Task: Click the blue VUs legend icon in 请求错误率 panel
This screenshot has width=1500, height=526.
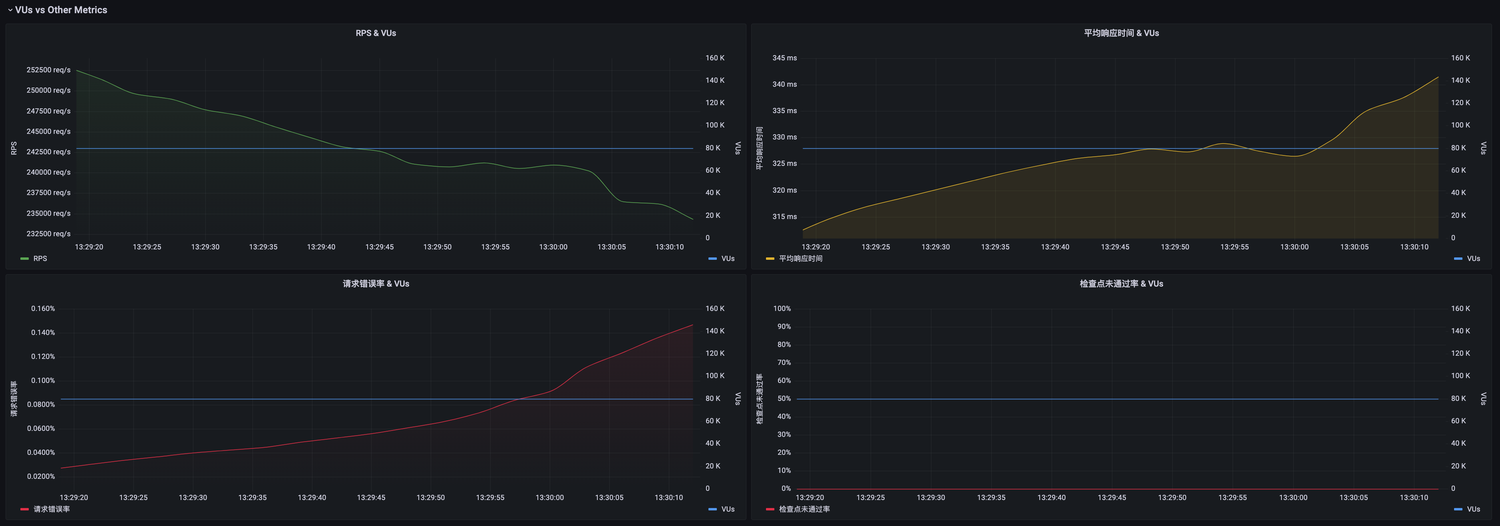Action: (x=712, y=509)
